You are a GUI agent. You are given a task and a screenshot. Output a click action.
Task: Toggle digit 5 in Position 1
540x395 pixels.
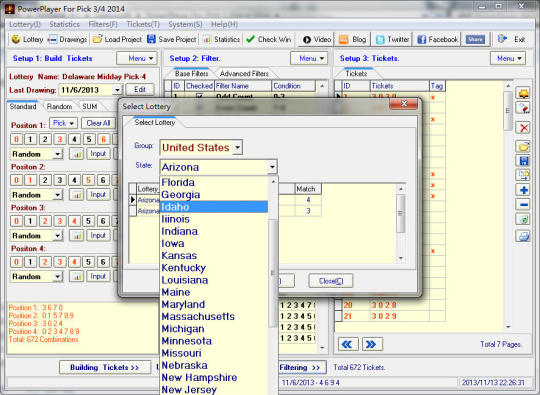coord(89,139)
